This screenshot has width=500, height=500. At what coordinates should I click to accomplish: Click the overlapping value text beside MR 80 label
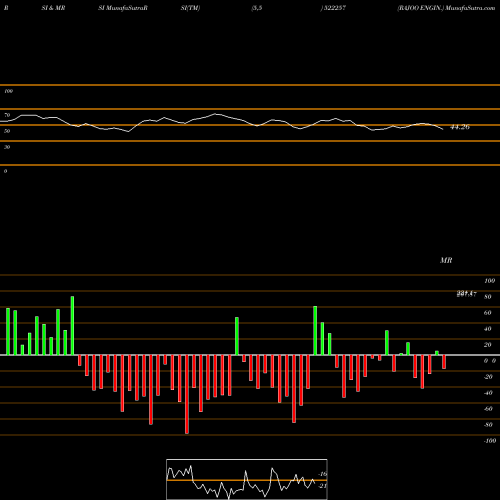coord(466,294)
